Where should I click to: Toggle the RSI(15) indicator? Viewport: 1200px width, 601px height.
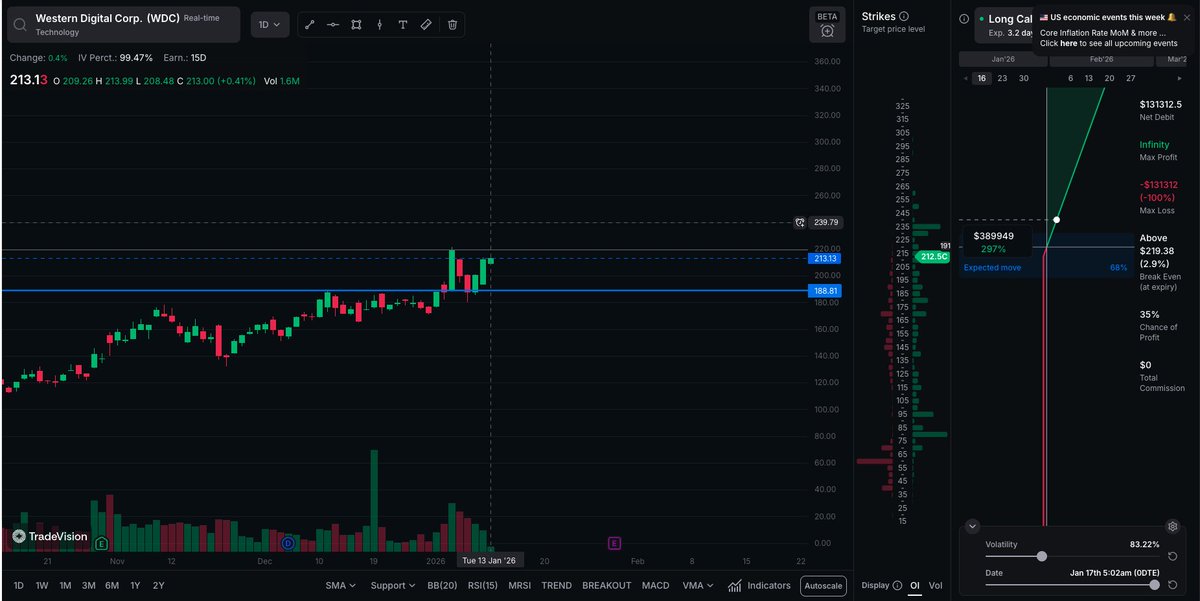[483, 585]
